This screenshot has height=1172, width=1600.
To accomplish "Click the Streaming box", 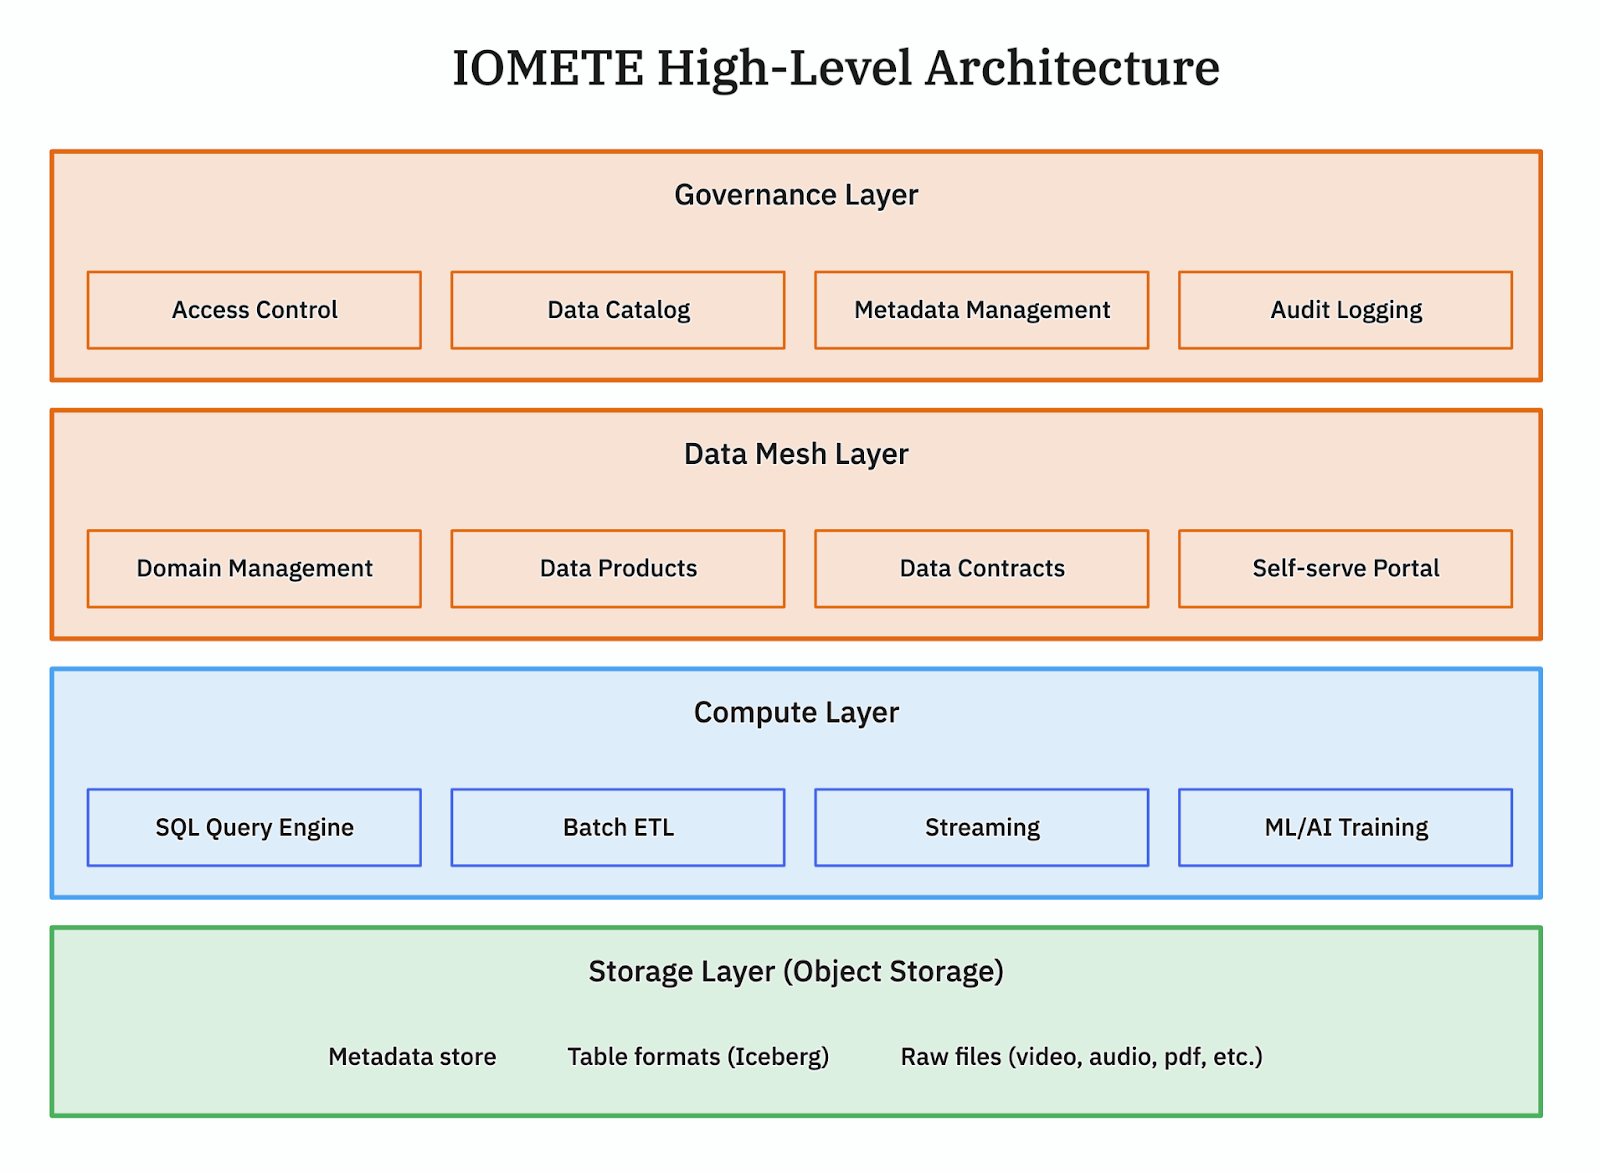I will [x=982, y=828].
